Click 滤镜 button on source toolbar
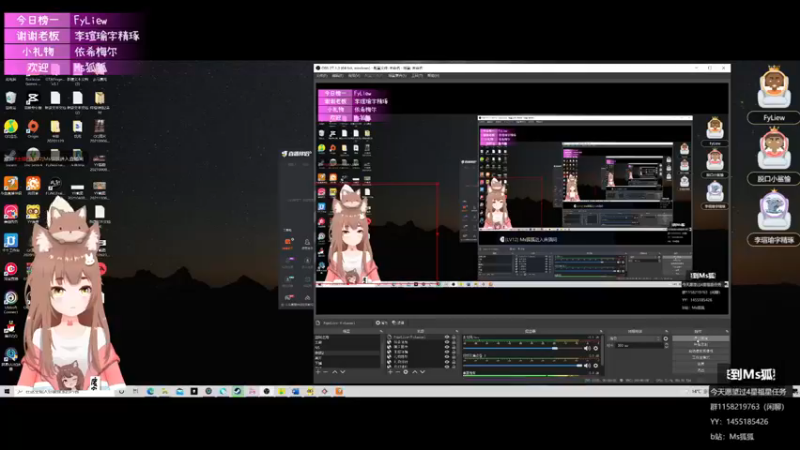 coord(398,323)
